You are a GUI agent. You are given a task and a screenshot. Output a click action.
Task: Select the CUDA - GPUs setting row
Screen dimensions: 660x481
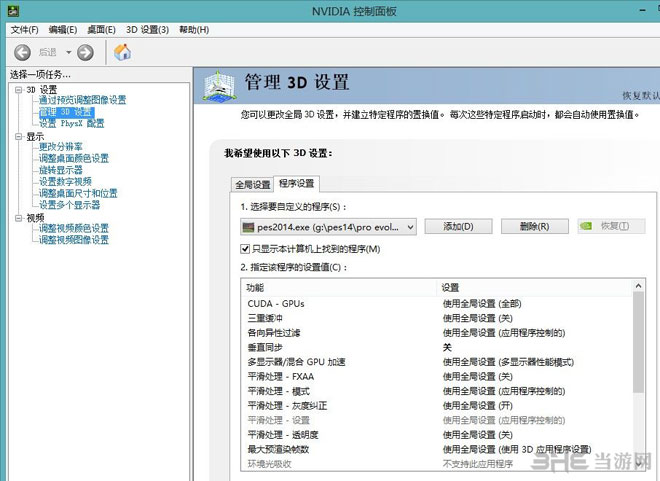point(436,304)
